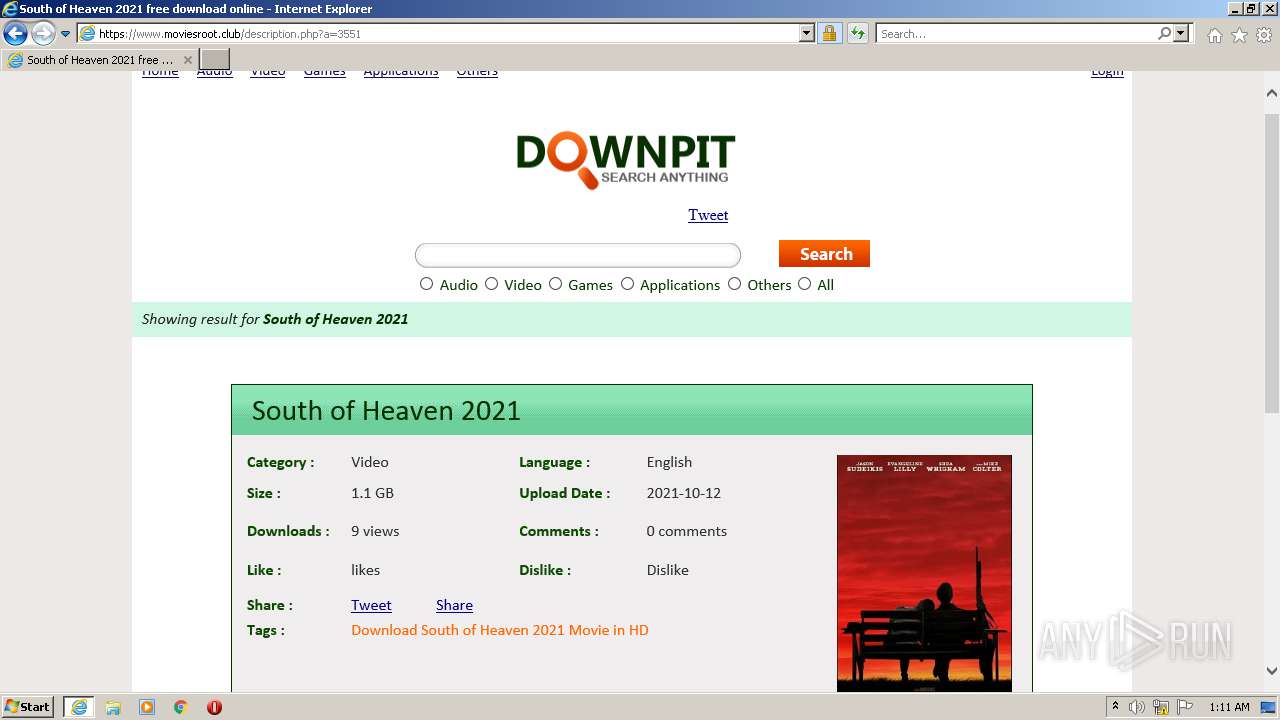The width and height of the screenshot is (1280, 720).
Task: View the security lock icon report
Action: click(829, 33)
